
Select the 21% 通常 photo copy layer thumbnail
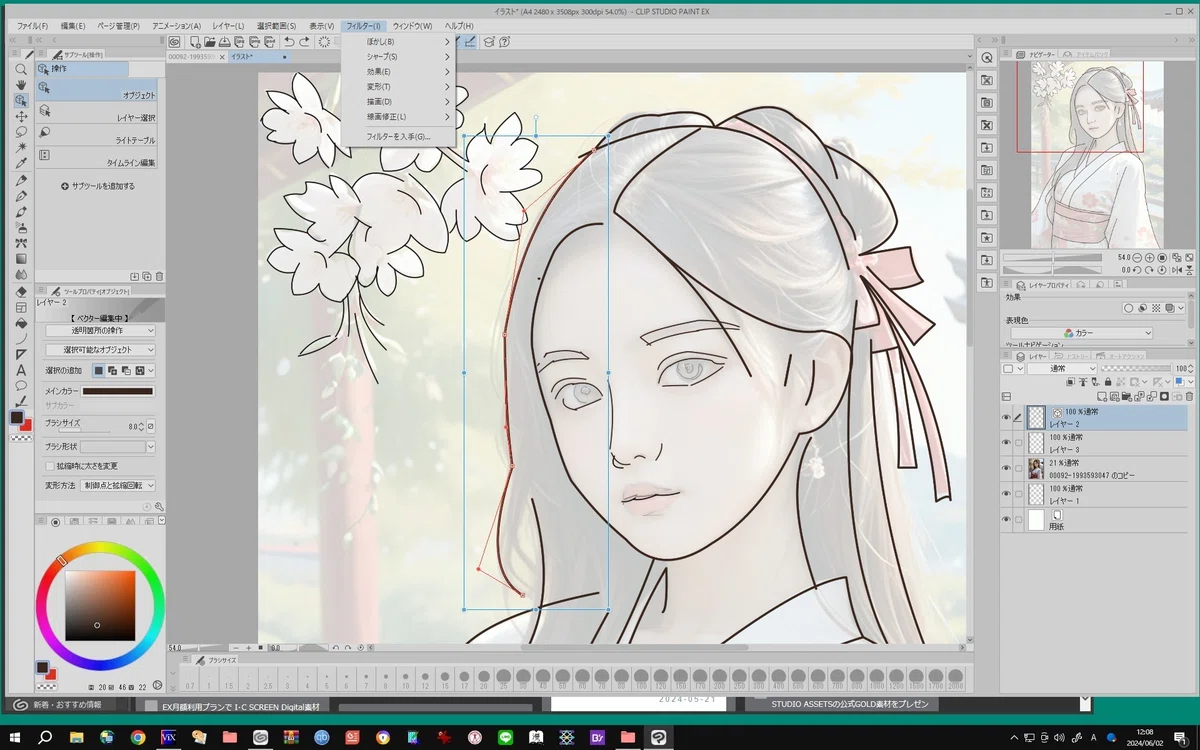(1036, 469)
